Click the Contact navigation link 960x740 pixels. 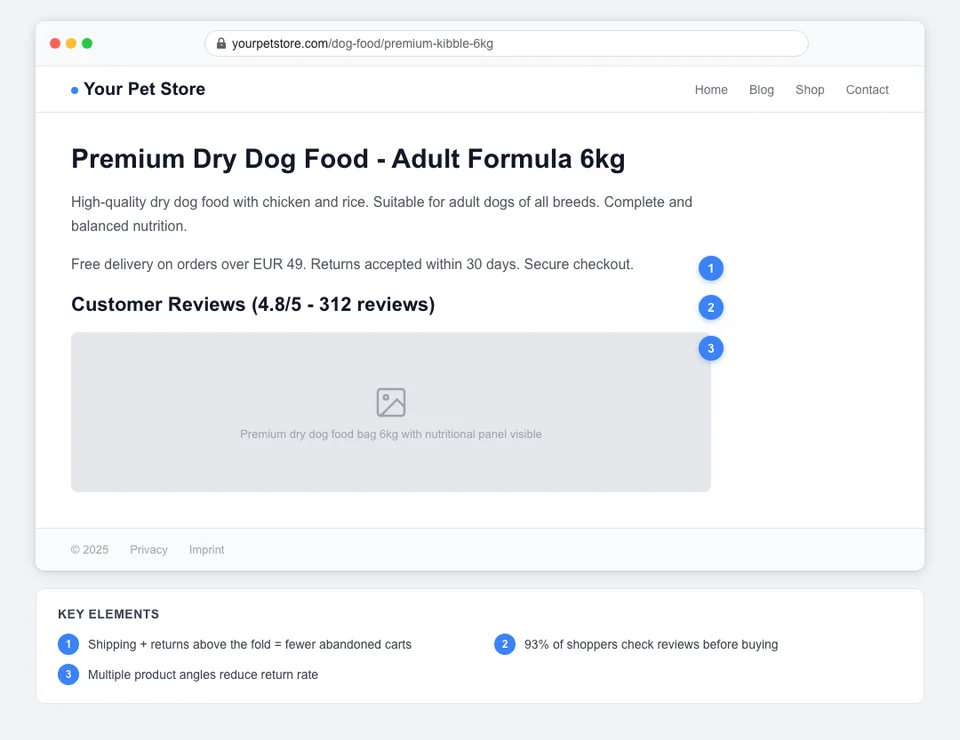867,89
